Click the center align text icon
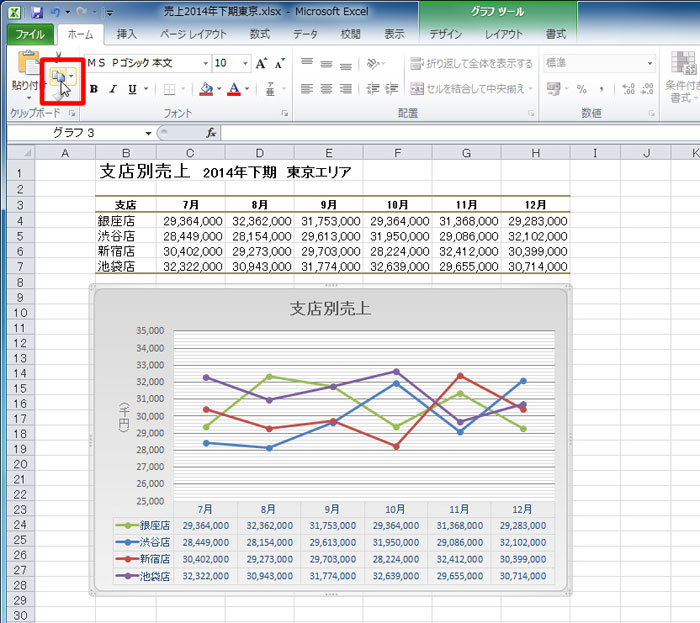The image size is (700, 623). [327, 89]
